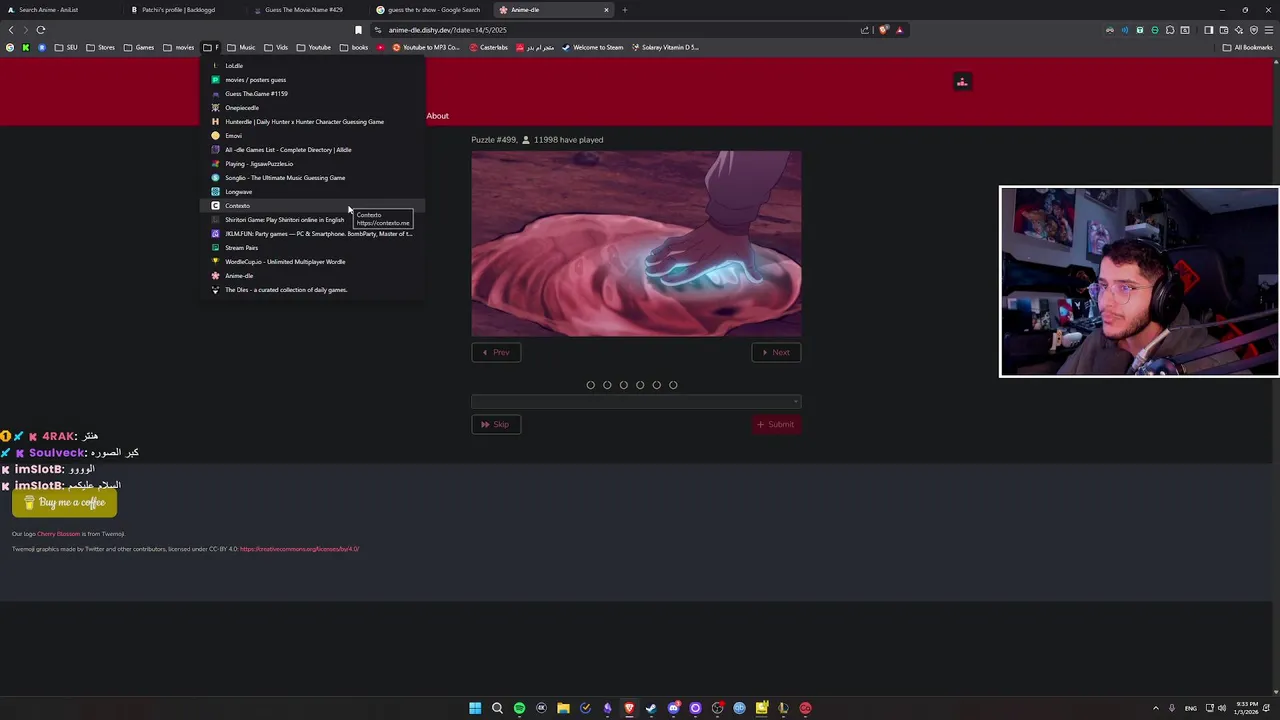This screenshot has height=720, width=1280.
Task: Skip this guess with Skip button
Action: [496, 424]
